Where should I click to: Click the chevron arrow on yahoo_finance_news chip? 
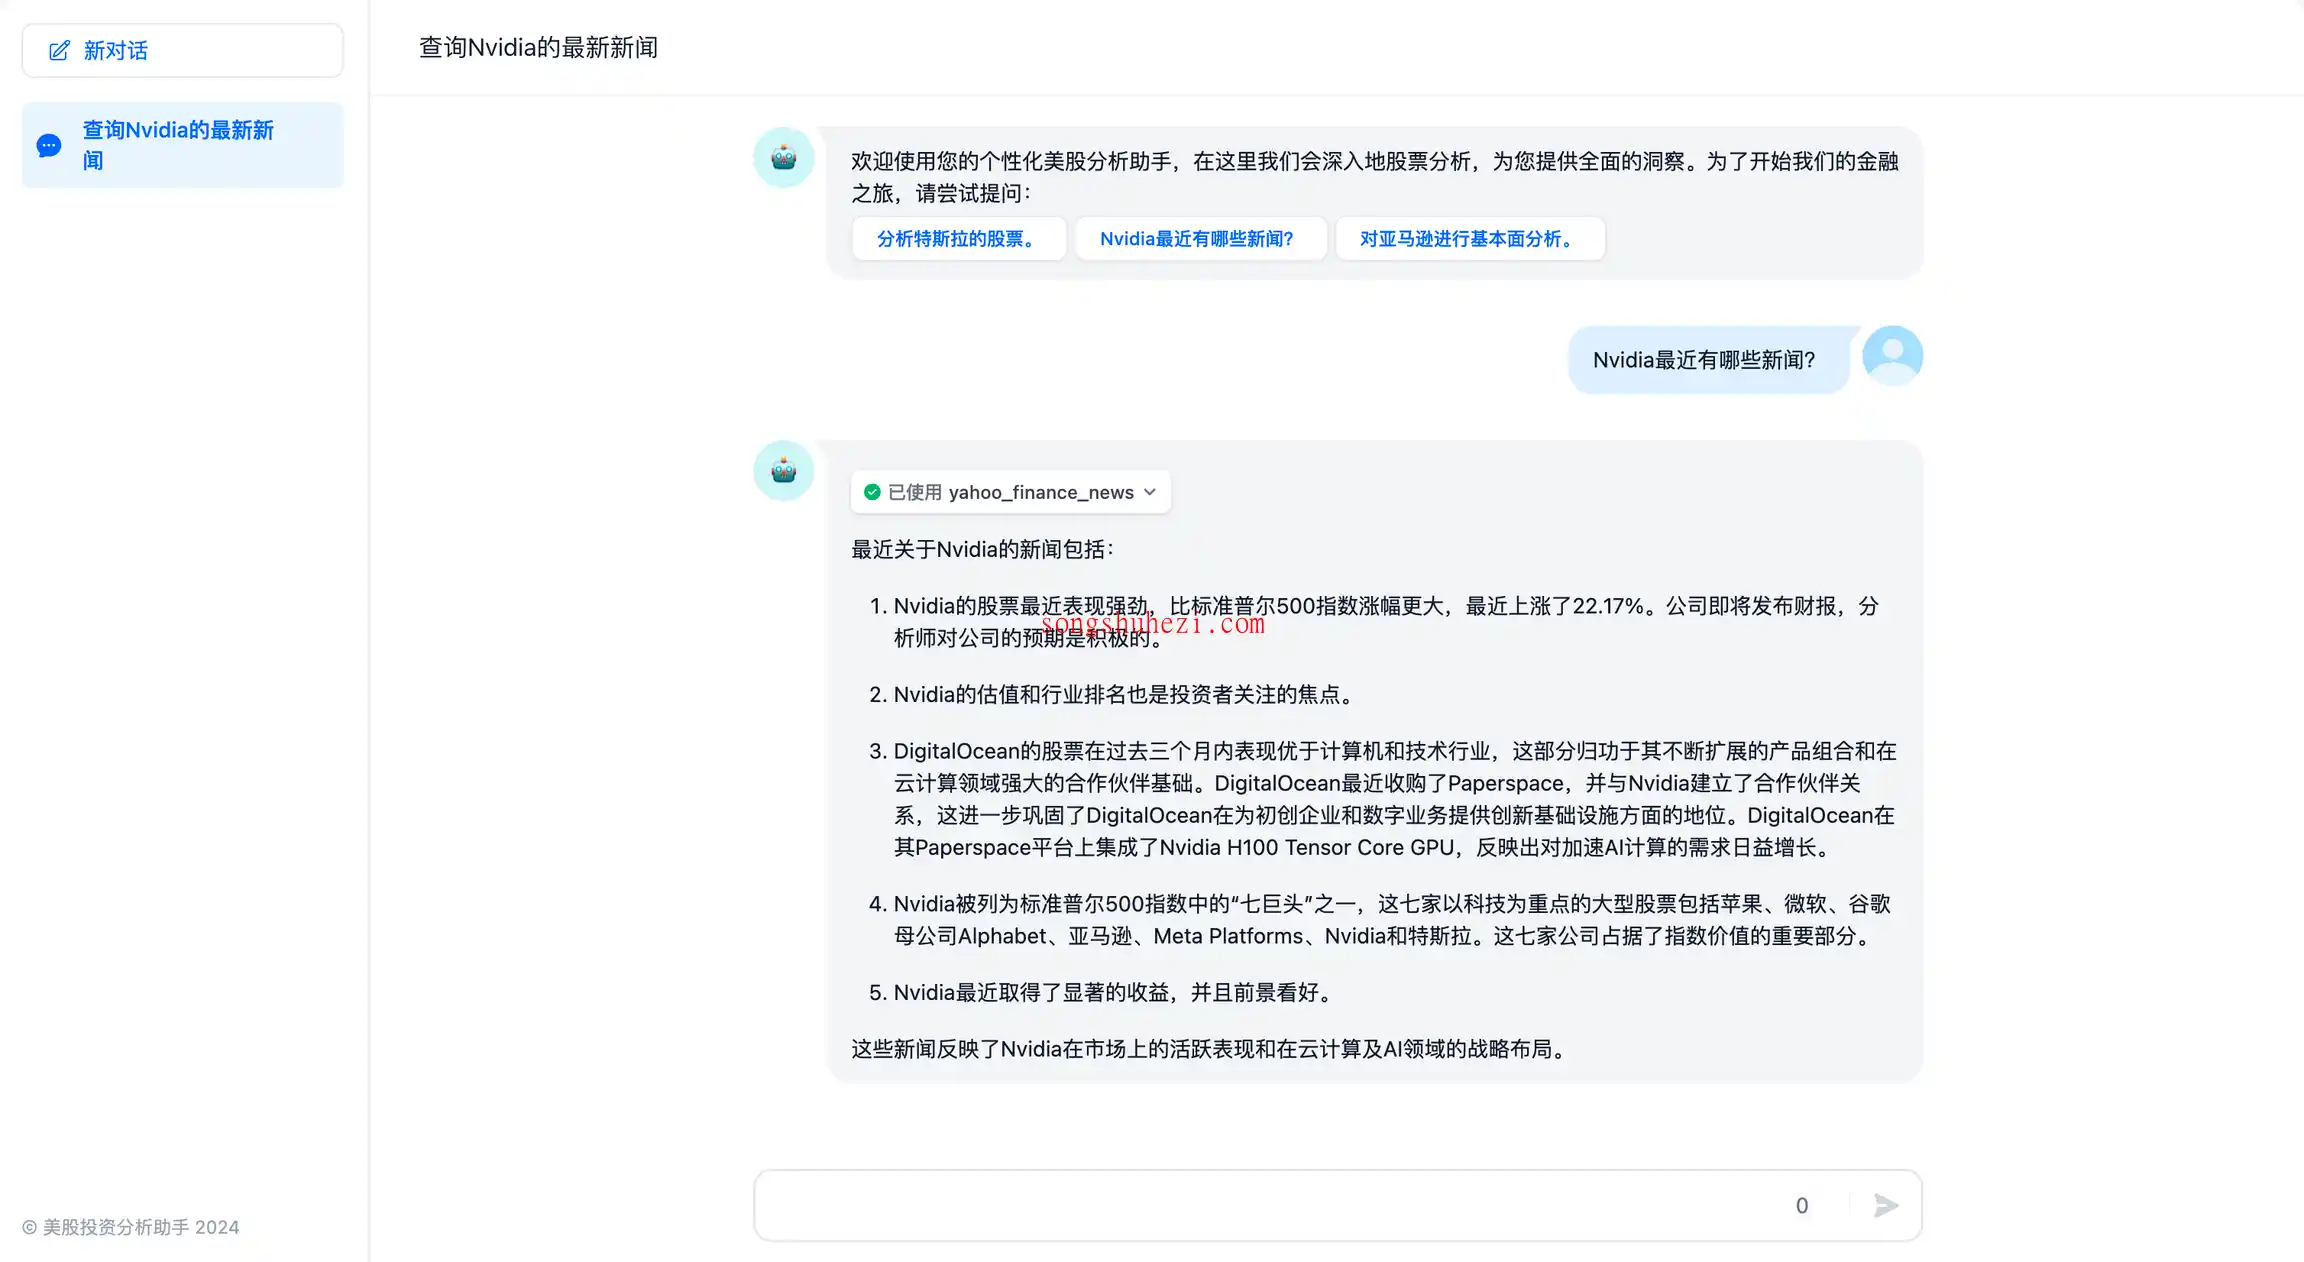(x=1150, y=492)
